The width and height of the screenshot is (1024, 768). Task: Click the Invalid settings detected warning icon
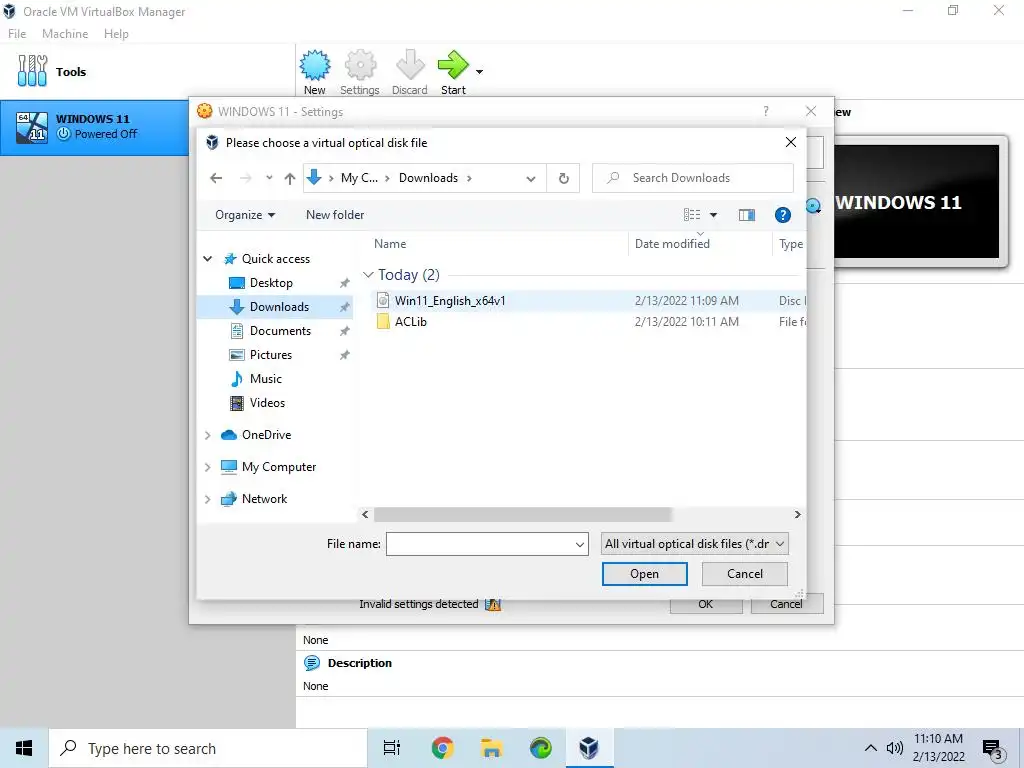click(x=493, y=605)
